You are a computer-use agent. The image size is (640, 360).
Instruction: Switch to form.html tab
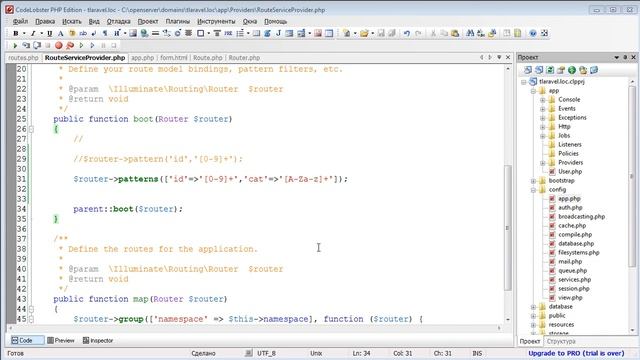click(x=174, y=58)
